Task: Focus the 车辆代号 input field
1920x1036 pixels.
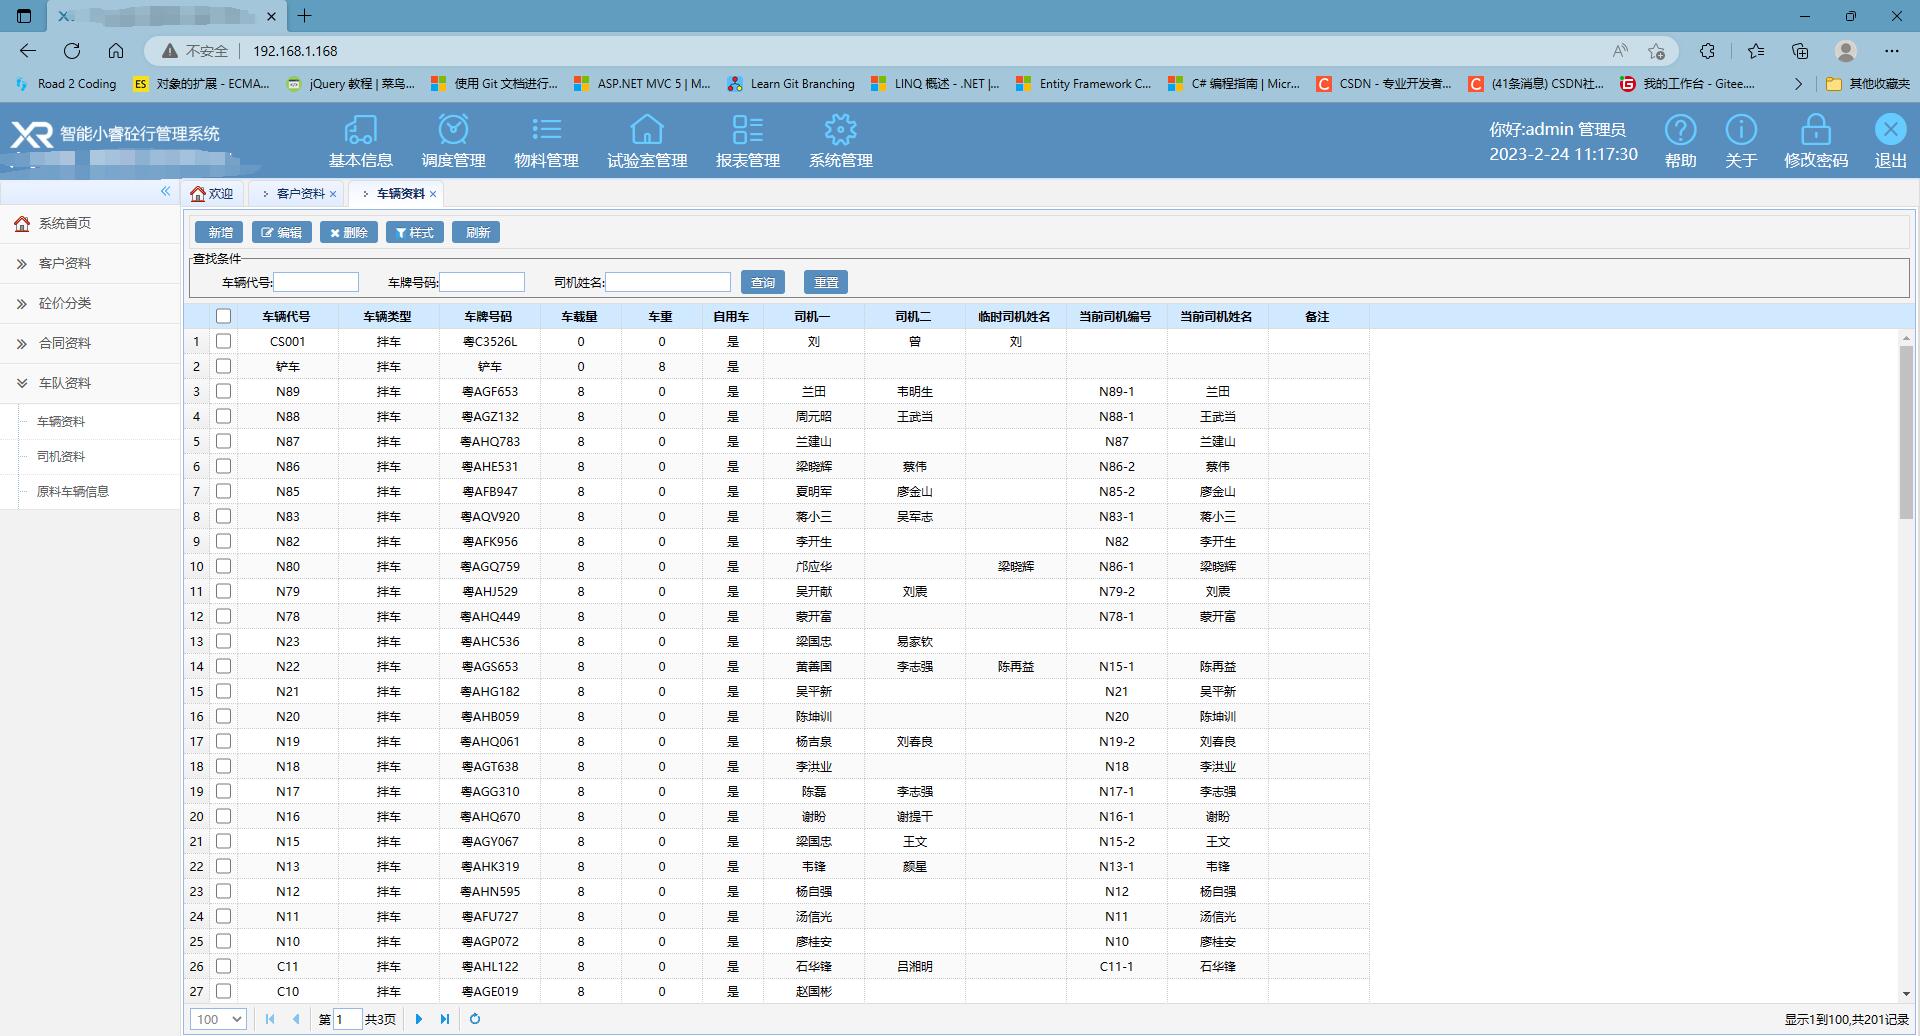Action: click(x=316, y=282)
